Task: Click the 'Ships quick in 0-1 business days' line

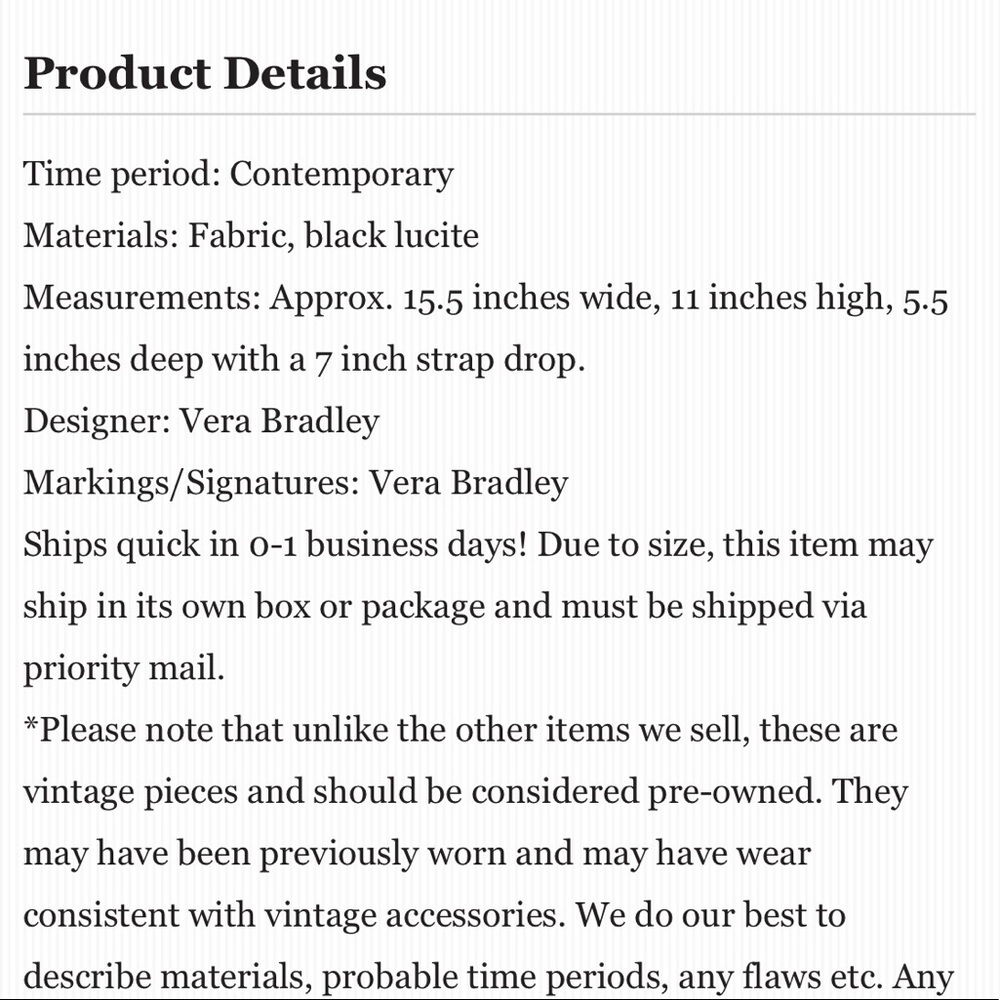Action: point(478,545)
